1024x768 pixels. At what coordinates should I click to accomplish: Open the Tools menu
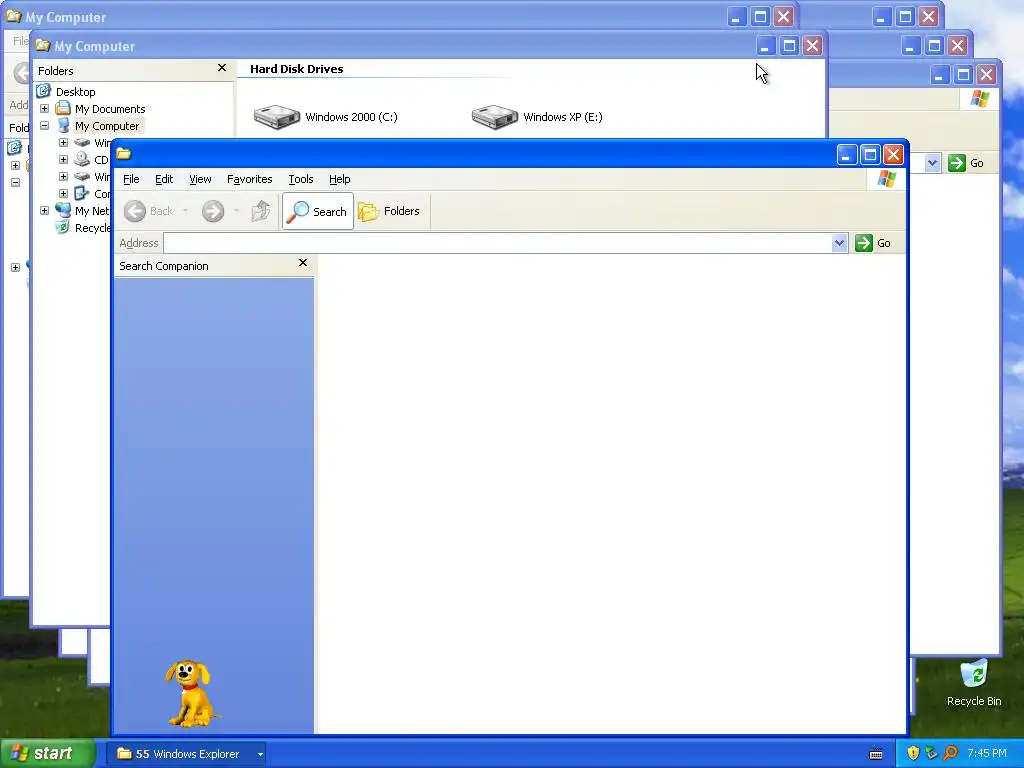click(300, 179)
